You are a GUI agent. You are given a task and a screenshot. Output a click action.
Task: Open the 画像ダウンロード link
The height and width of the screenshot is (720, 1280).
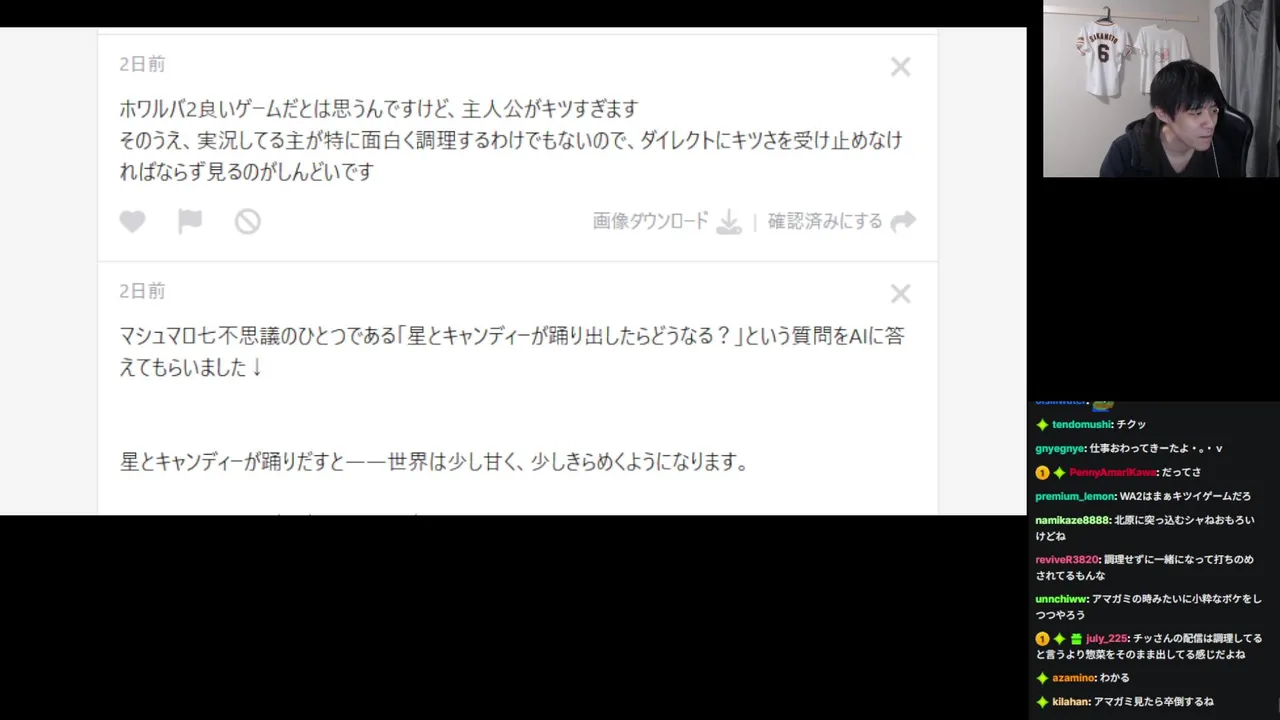point(650,222)
